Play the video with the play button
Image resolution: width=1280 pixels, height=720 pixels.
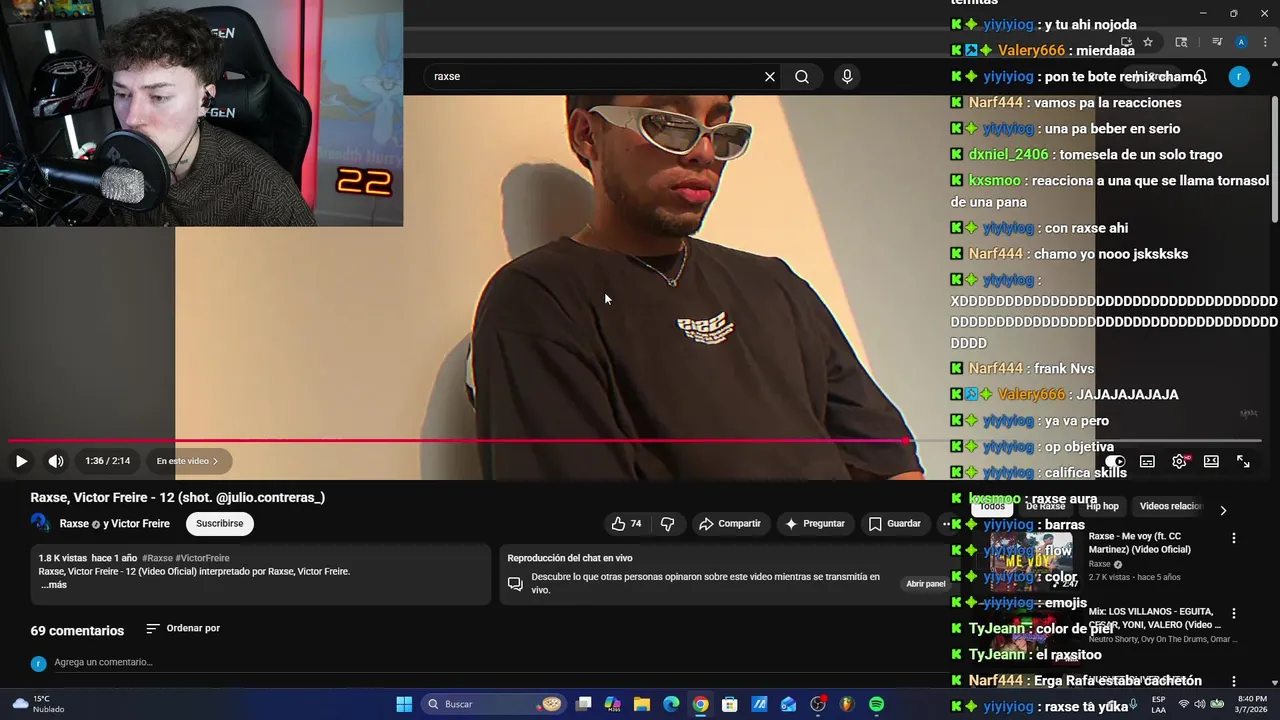(x=21, y=461)
